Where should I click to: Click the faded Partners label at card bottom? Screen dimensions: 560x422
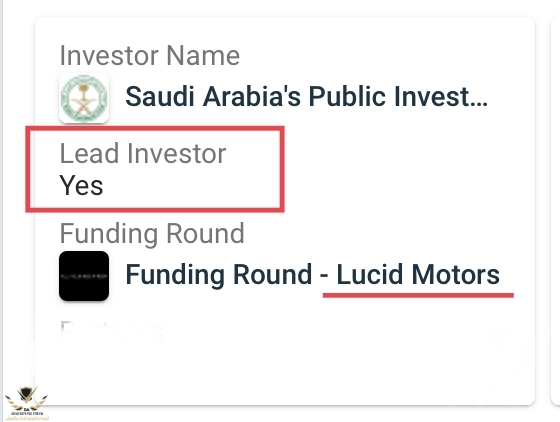pyautogui.click(x=112, y=331)
